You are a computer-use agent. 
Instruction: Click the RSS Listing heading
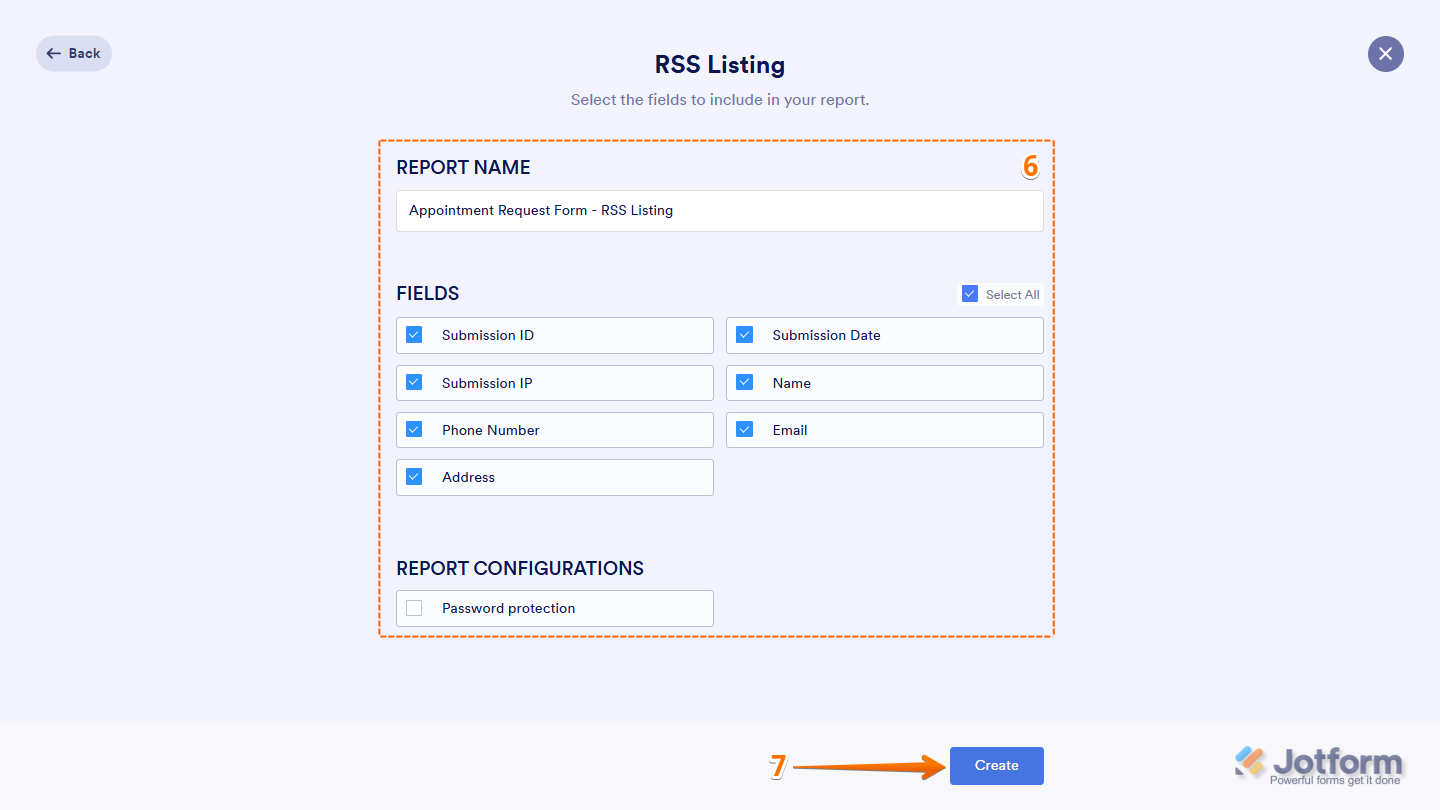pyautogui.click(x=719, y=65)
